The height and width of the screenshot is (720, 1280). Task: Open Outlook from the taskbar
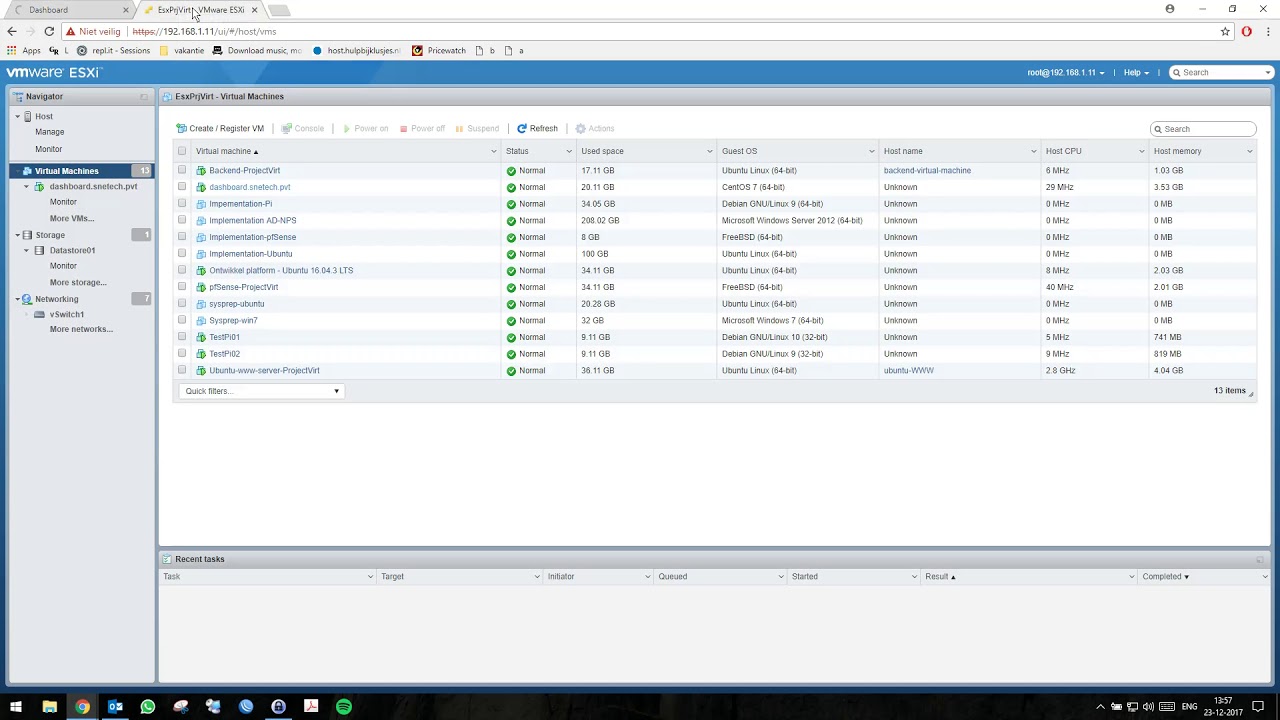coord(115,707)
